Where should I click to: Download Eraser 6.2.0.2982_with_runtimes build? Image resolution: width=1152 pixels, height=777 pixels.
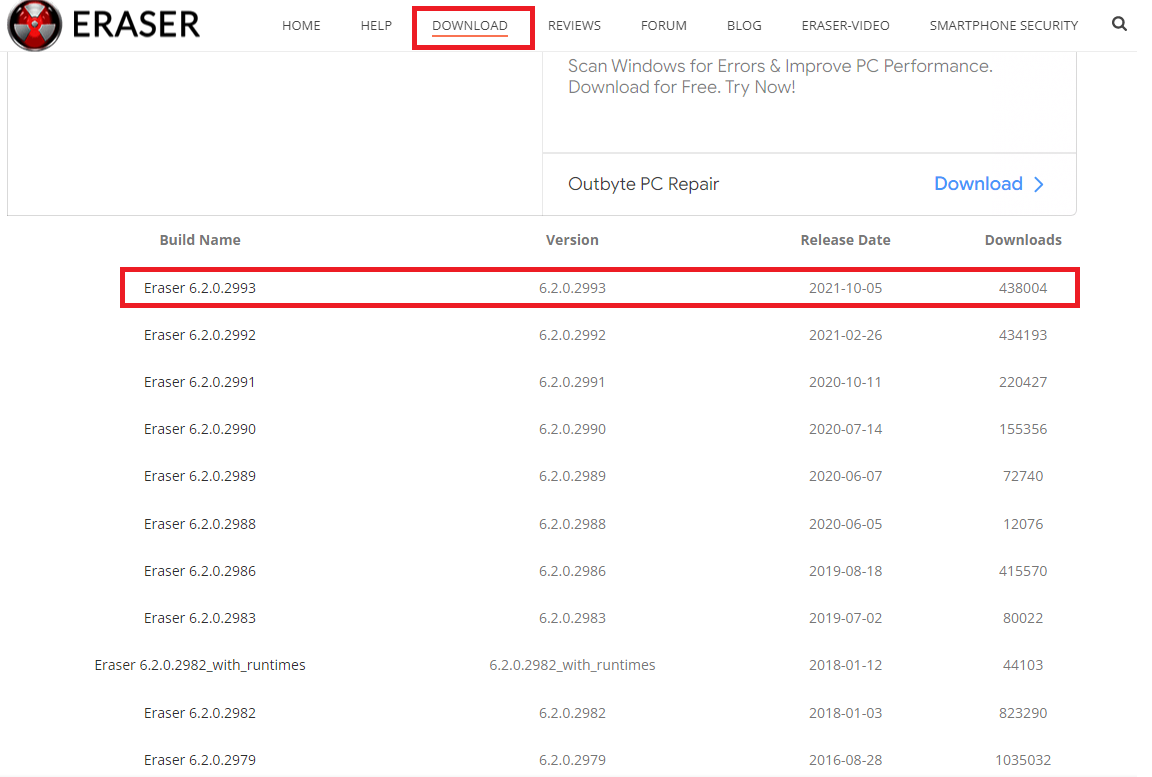200,665
